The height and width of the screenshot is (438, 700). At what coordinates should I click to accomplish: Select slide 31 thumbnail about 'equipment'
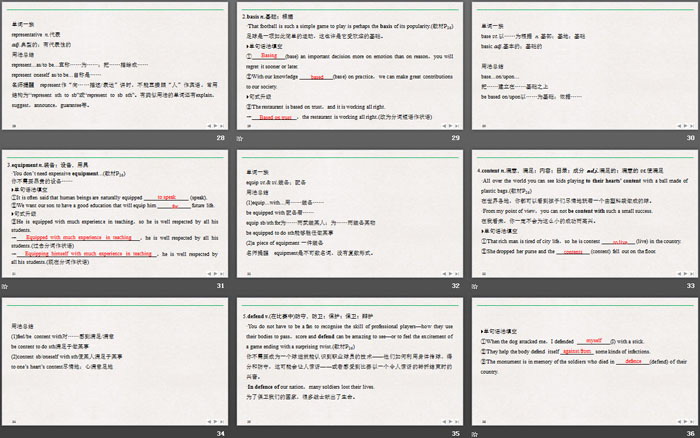pos(115,214)
